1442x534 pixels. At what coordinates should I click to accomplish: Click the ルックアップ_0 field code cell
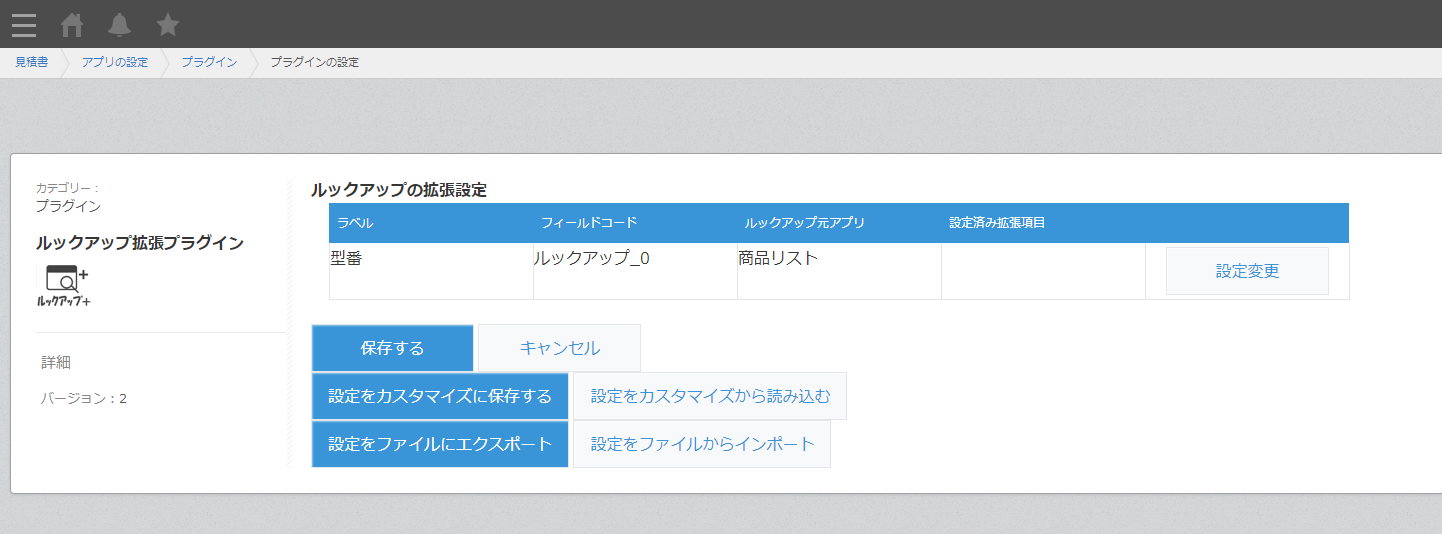[635, 271]
